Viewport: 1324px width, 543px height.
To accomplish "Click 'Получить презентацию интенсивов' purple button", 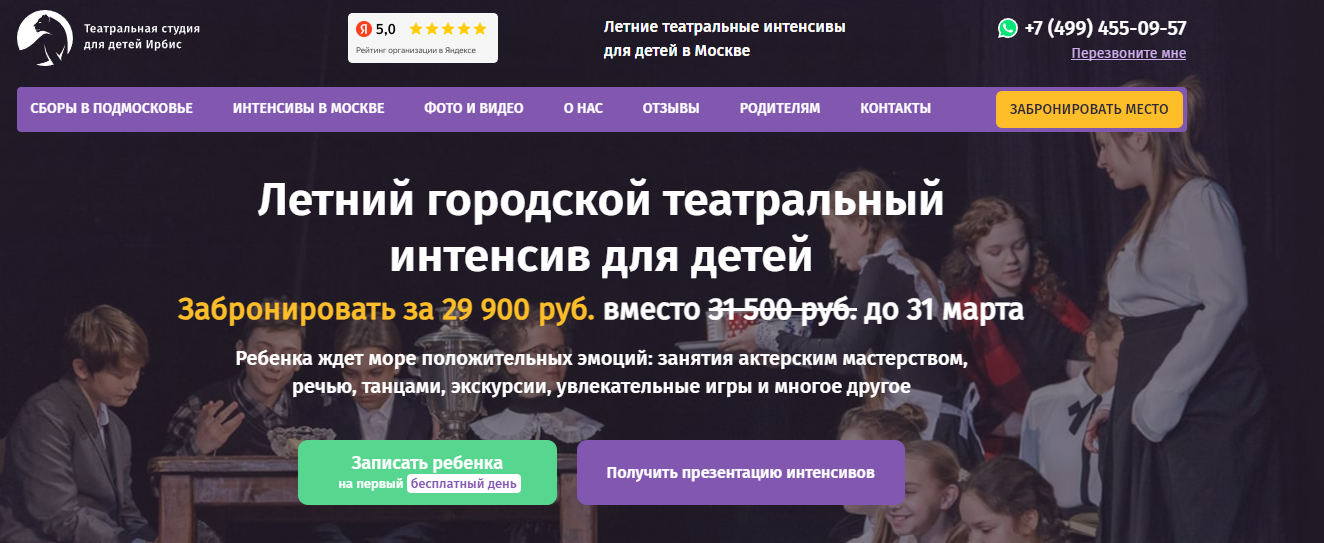I will click(x=741, y=472).
